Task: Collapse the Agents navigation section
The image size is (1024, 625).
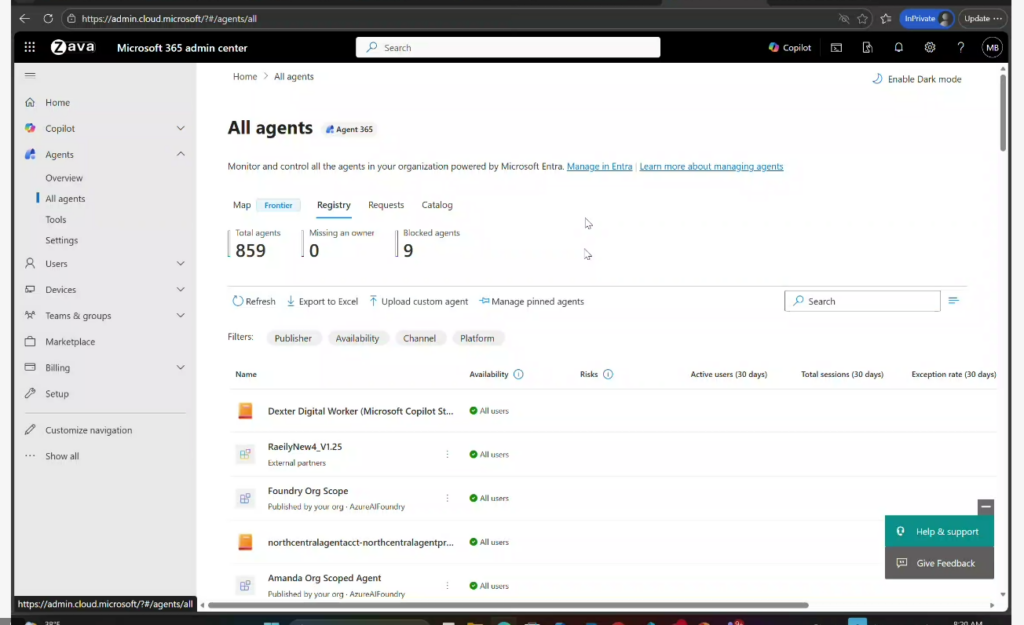Action: click(180, 154)
